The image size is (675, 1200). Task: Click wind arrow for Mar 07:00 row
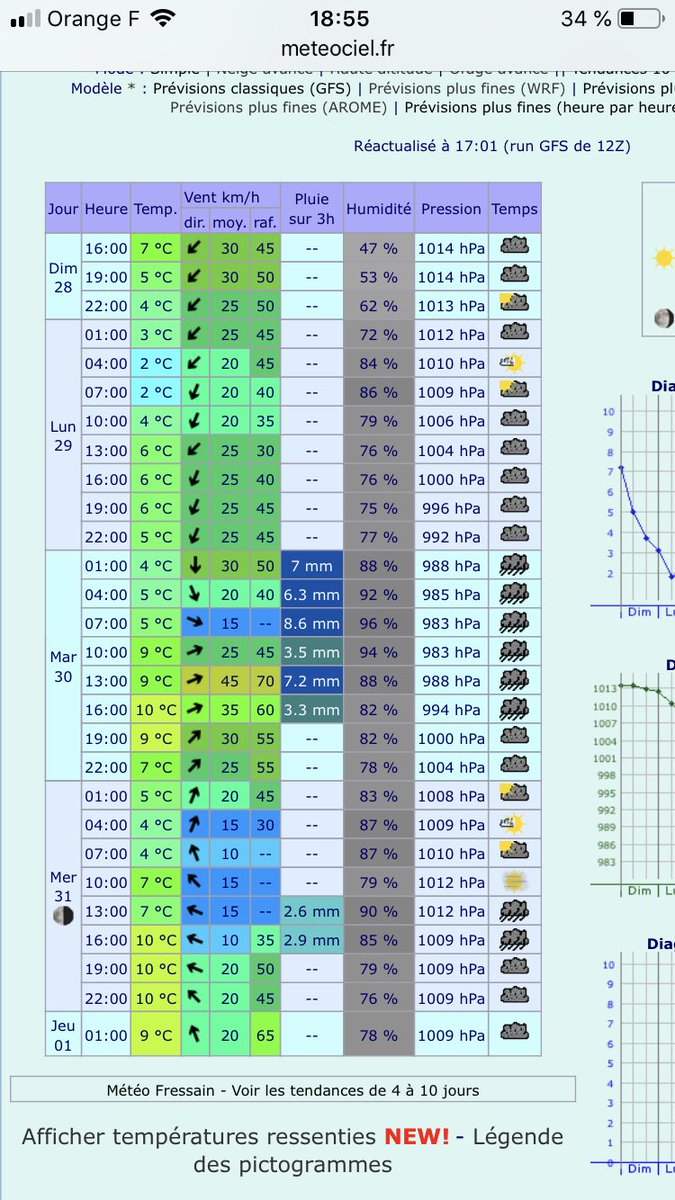click(x=195, y=623)
